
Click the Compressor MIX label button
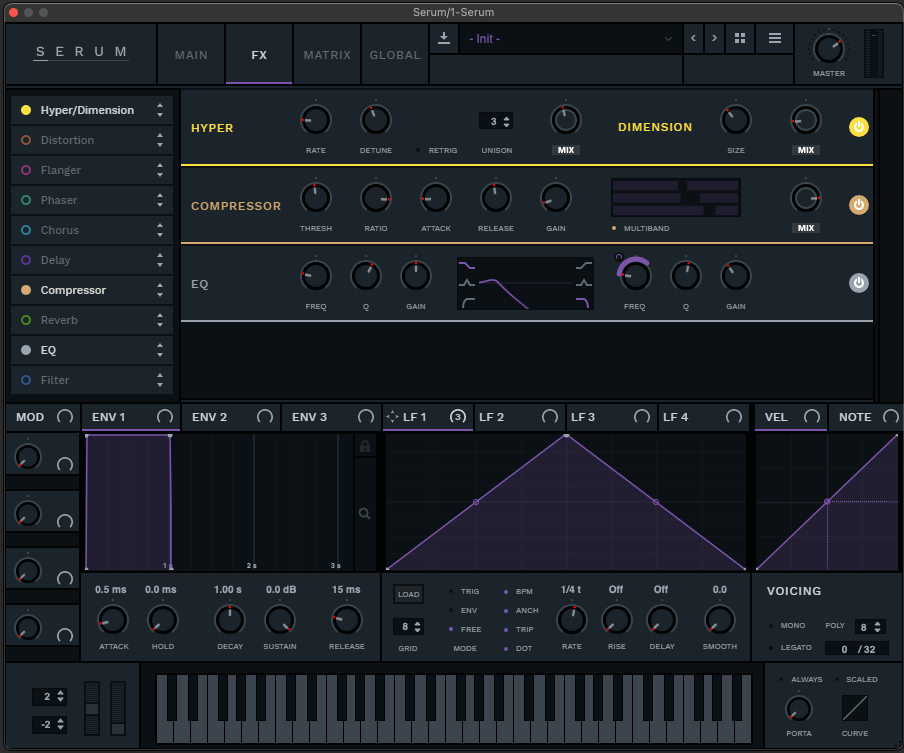point(805,228)
